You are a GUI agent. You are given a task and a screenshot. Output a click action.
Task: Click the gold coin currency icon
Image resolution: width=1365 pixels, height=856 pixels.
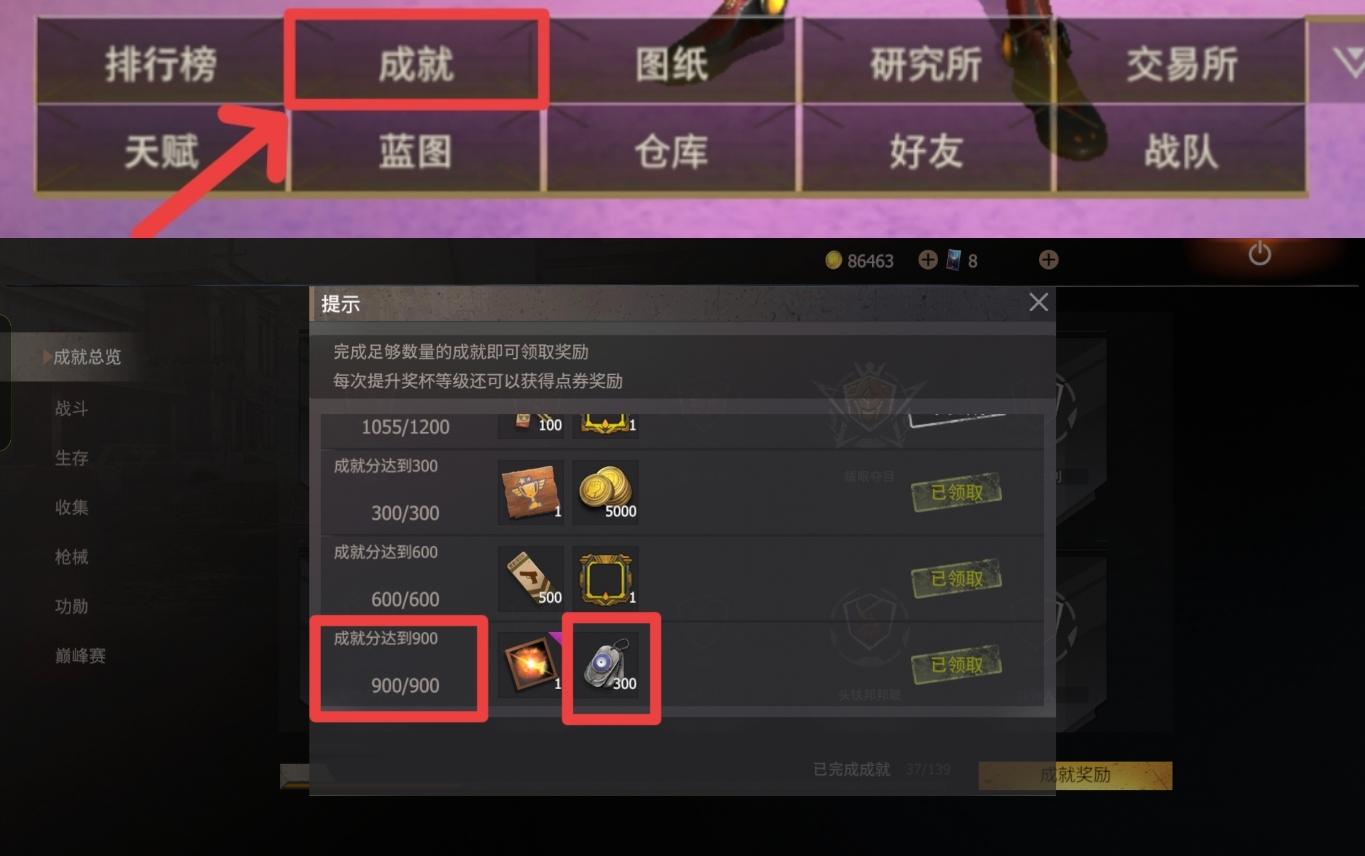[834, 260]
